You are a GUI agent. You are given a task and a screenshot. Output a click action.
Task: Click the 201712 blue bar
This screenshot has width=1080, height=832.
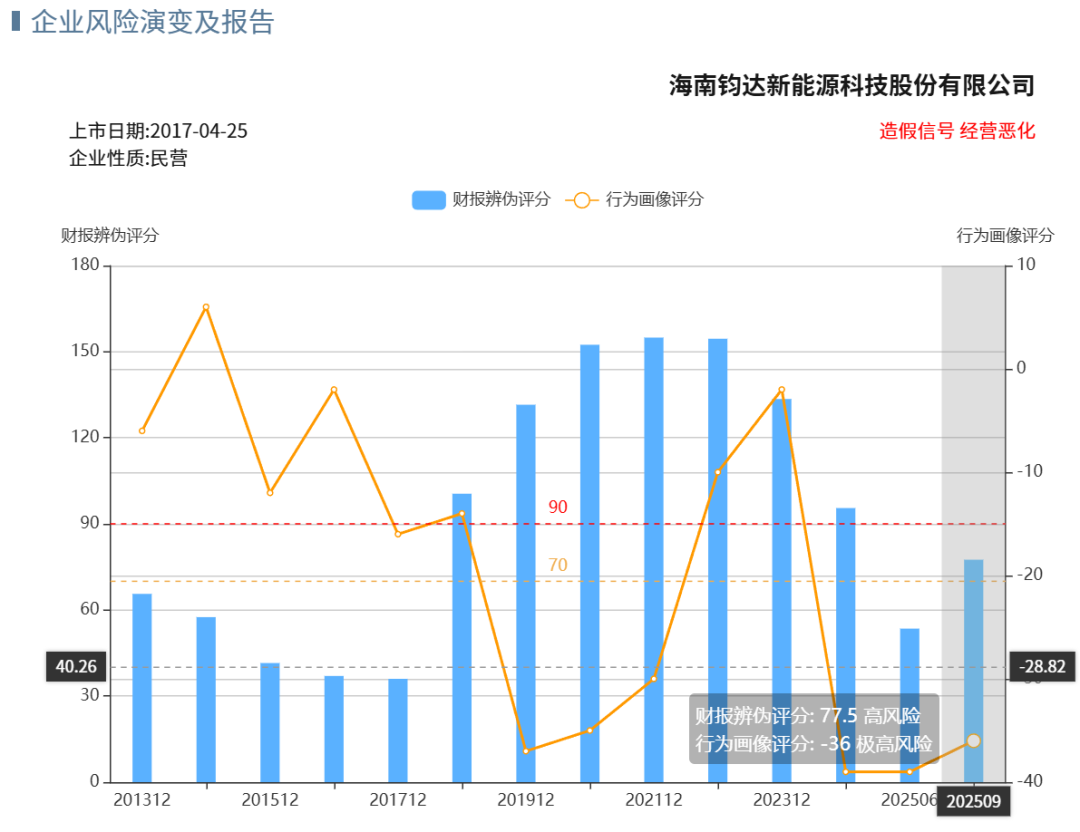pyautogui.click(x=398, y=730)
